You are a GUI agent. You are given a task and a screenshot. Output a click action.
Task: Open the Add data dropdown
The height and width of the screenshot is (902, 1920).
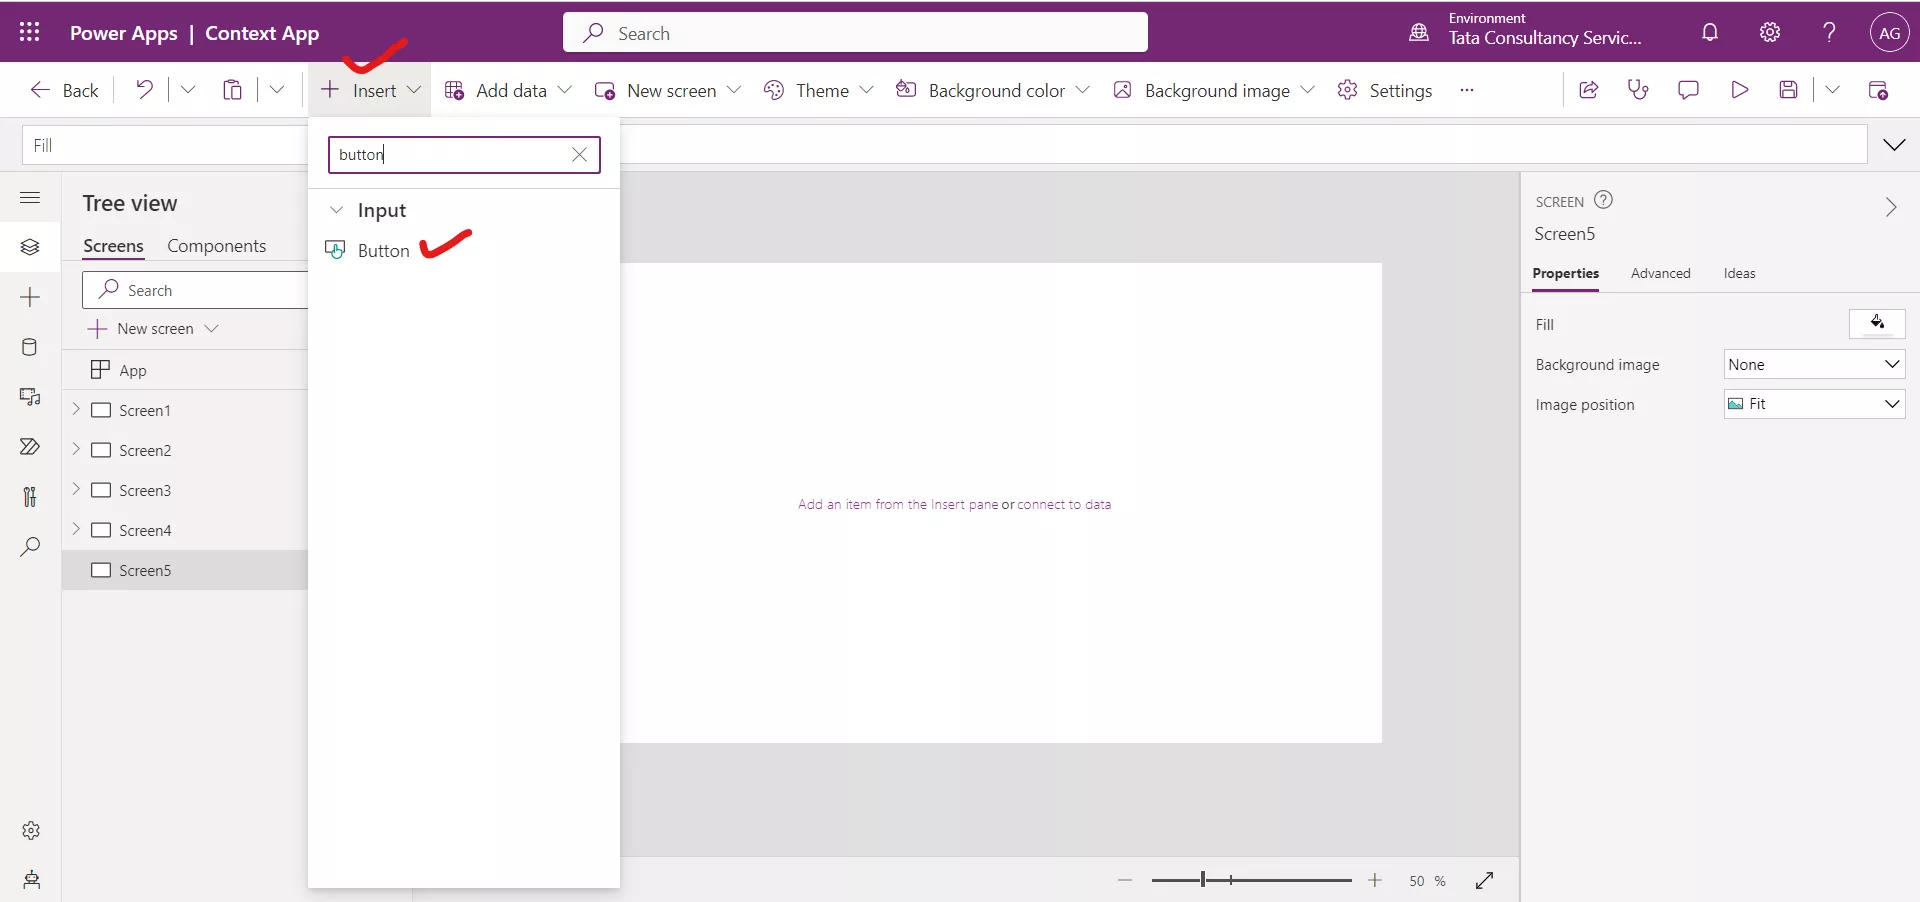pos(508,90)
